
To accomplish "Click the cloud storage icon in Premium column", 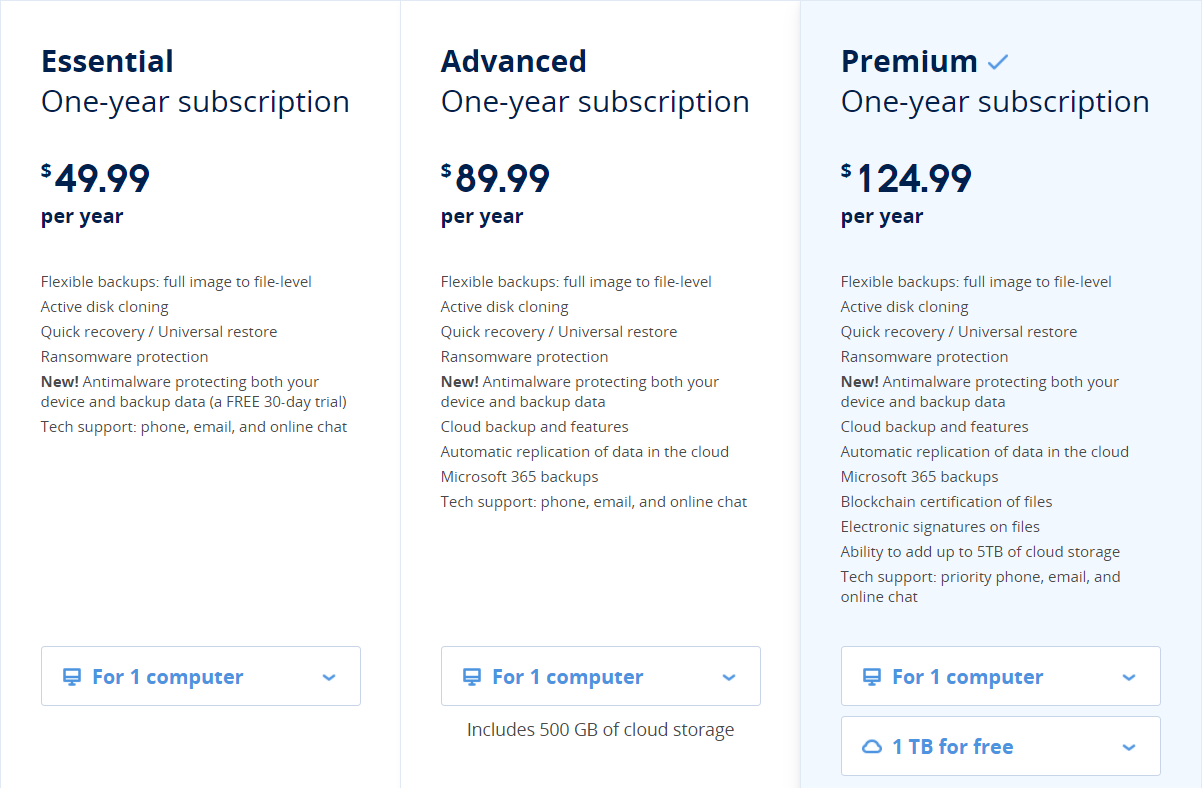I will (x=873, y=745).
